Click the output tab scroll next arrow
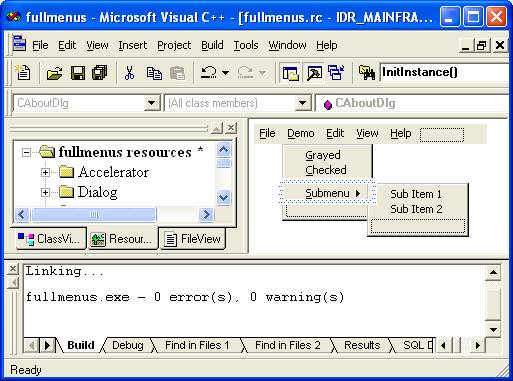This screenshot has width=513, height=381. click(x=47, y=345)
